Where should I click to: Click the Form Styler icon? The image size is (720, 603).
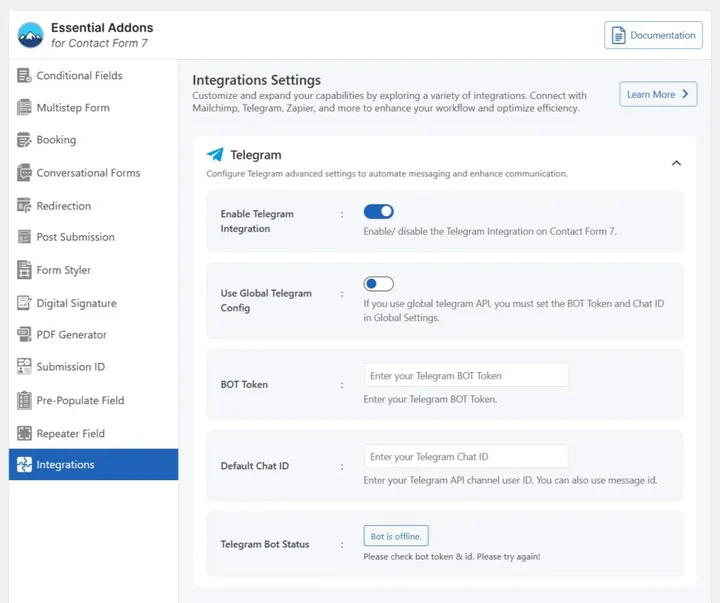click(x=24, y=270)
